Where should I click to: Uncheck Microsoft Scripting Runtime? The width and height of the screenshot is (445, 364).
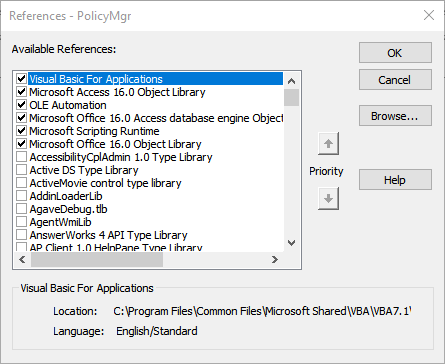point(22,131)
